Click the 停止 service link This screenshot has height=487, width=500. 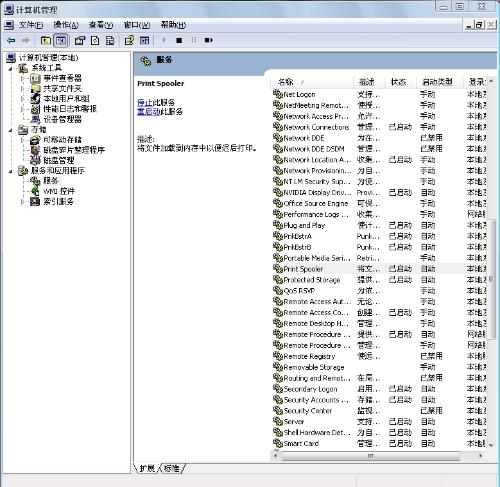(145, 102)
